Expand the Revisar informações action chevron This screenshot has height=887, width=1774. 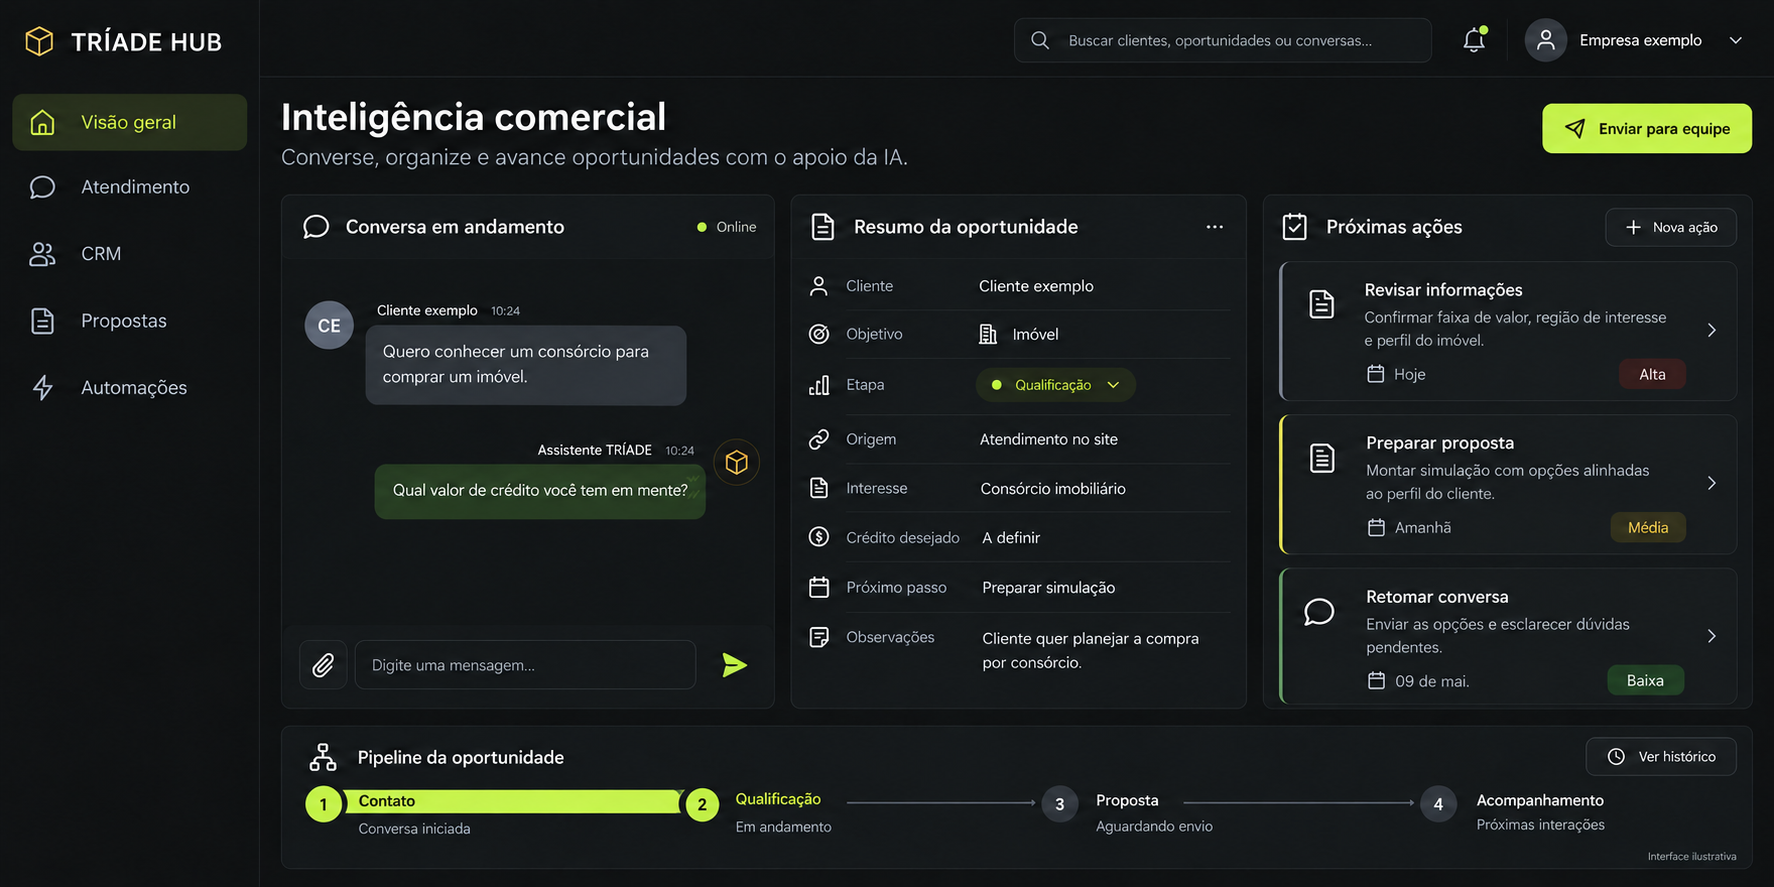pyautogui.click(x=1712, y=330)
